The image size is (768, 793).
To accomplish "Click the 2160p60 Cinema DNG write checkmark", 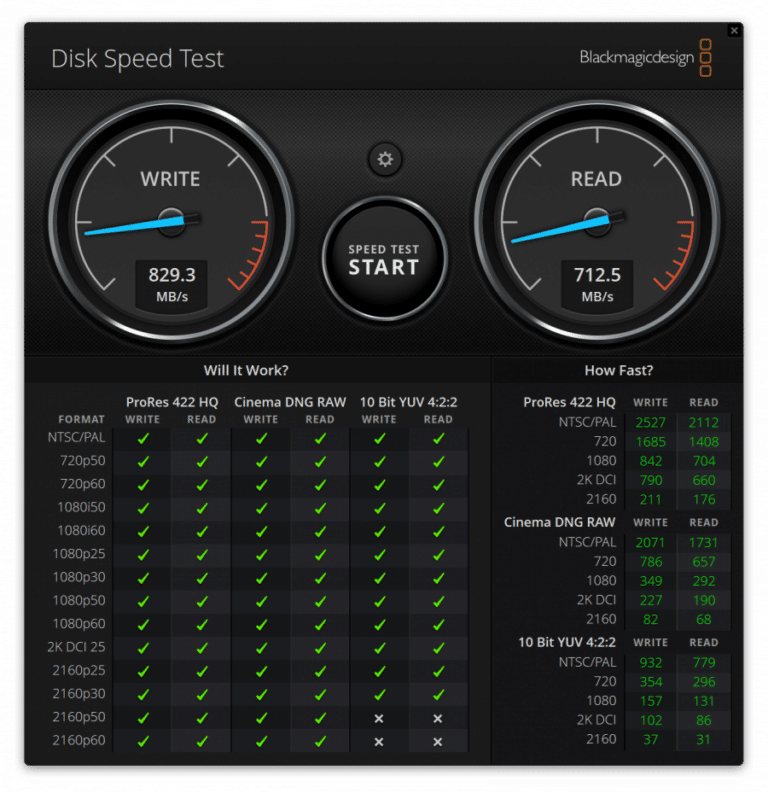I will click(x=261, y=741).
